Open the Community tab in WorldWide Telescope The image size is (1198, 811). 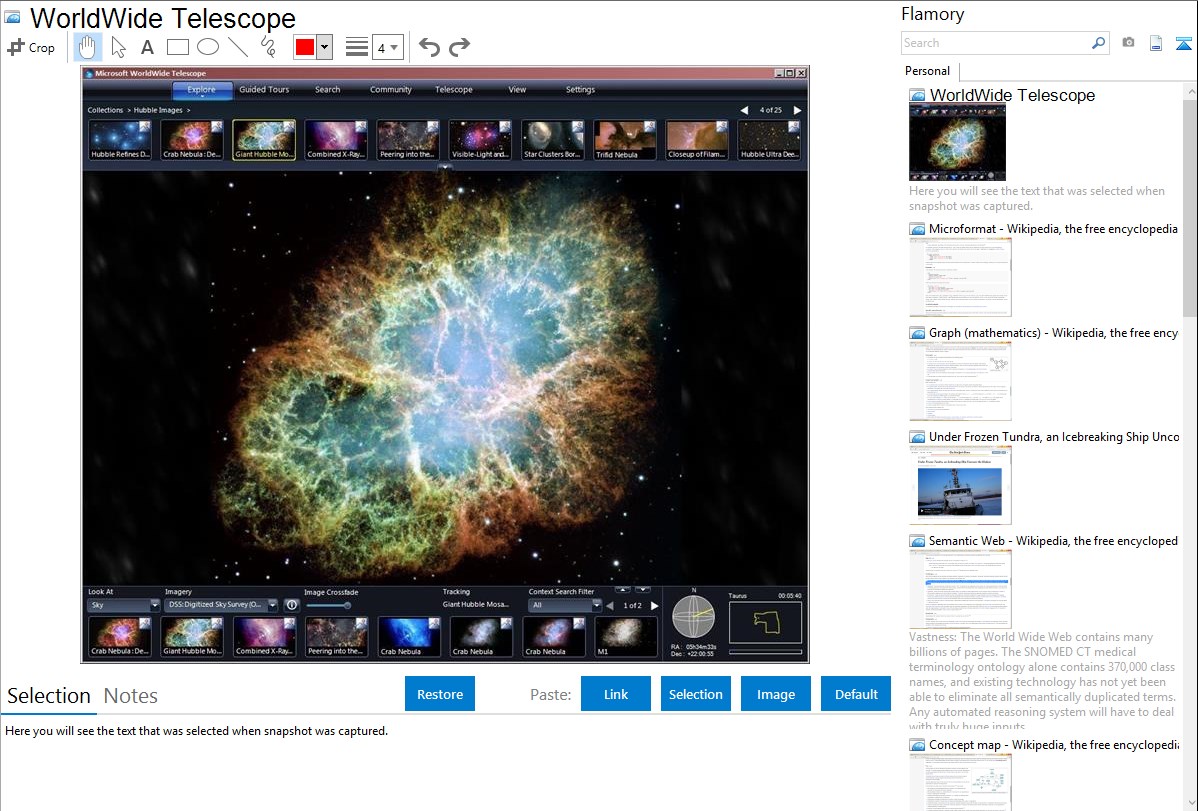coord(391,89)
